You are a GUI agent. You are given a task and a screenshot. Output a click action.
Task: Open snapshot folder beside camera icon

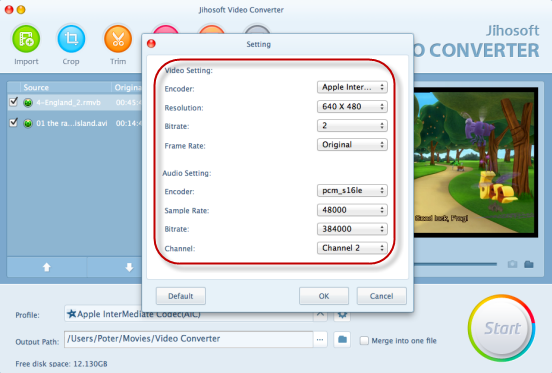click(x=529, y=264)
